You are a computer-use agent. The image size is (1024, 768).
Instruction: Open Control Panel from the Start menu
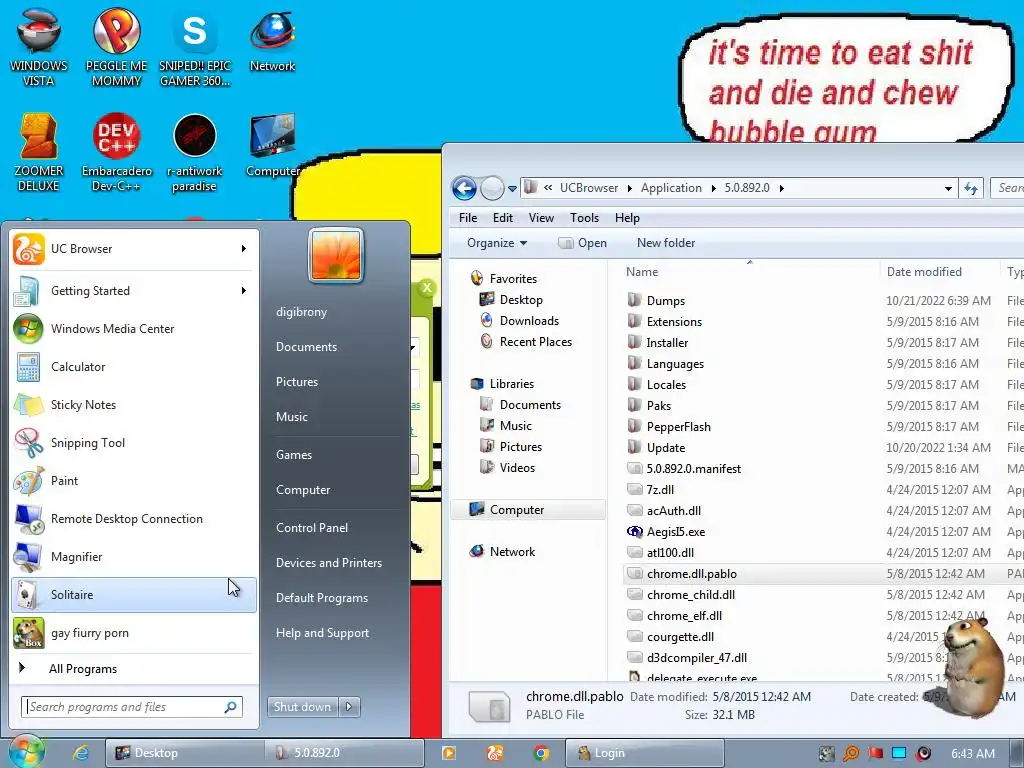(x=312, y=528)
